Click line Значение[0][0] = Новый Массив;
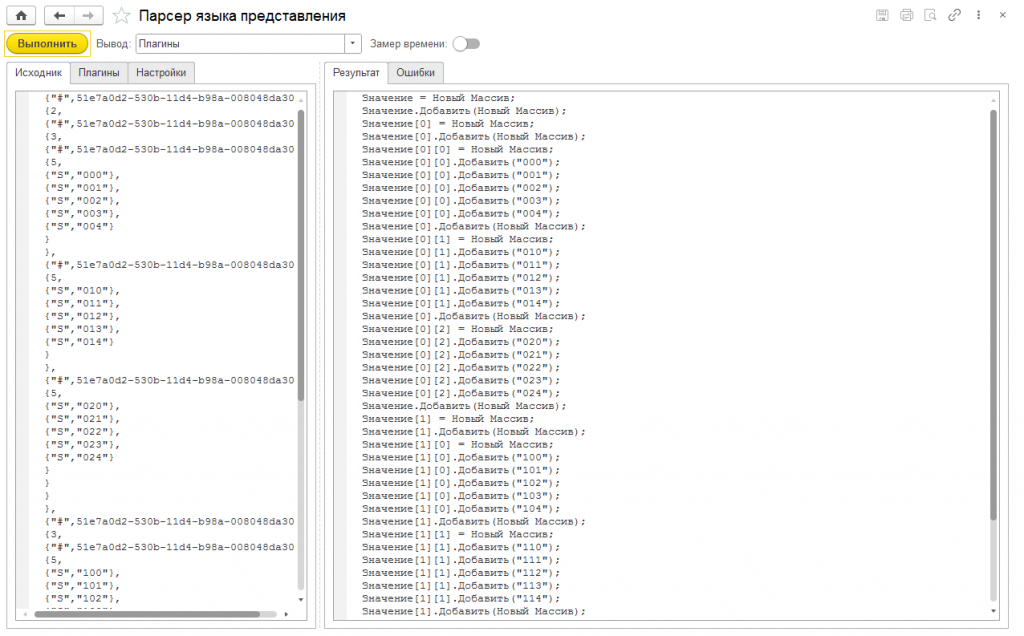Image resolution: width=1024 pixels, height=636 pixels. click(x=458, y=149)
